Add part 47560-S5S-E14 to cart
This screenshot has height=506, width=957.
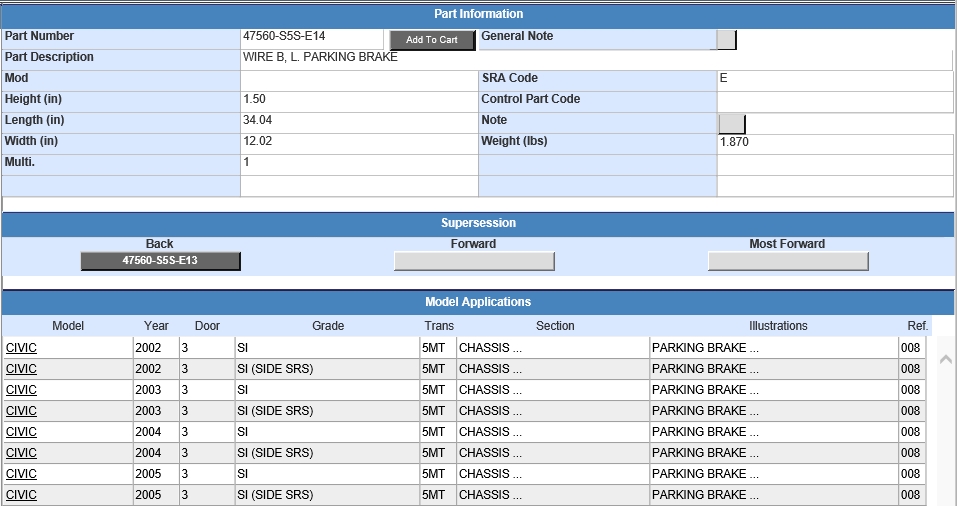pos(432,40)
